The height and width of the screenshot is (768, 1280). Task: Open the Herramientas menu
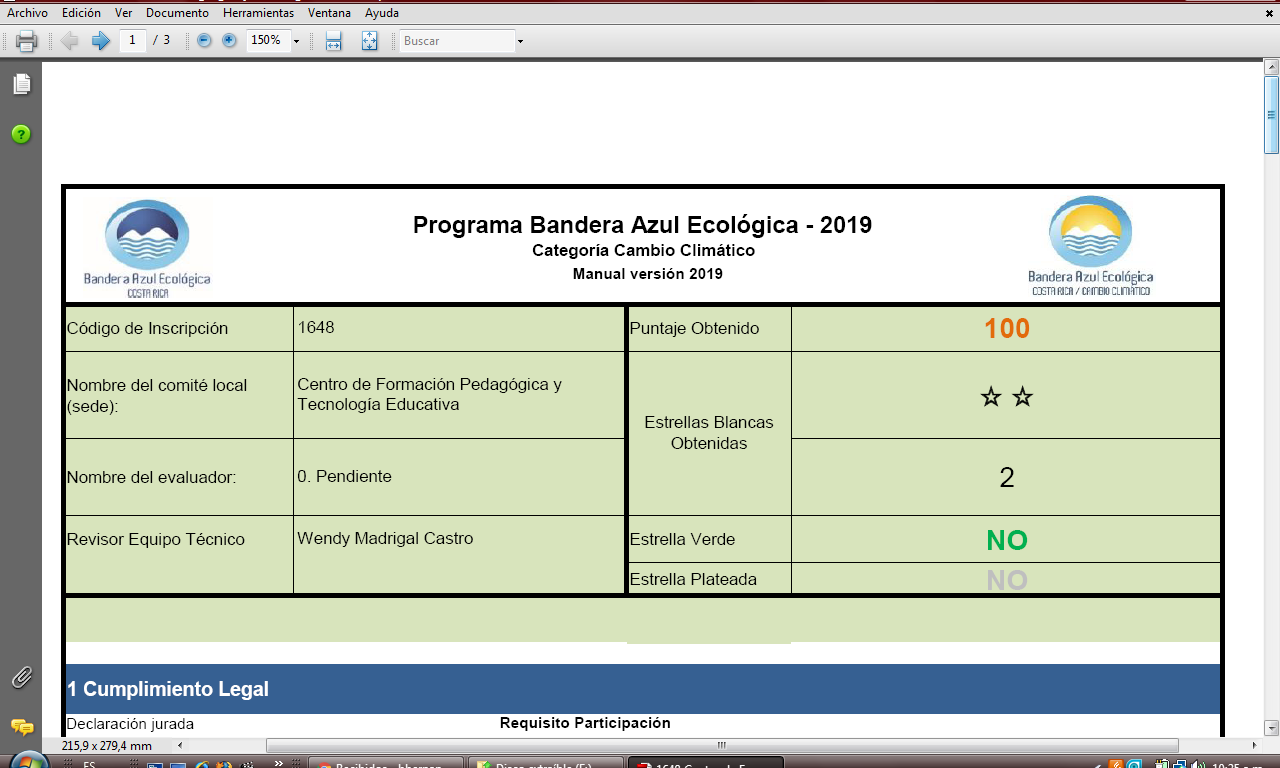pos(258,13)
